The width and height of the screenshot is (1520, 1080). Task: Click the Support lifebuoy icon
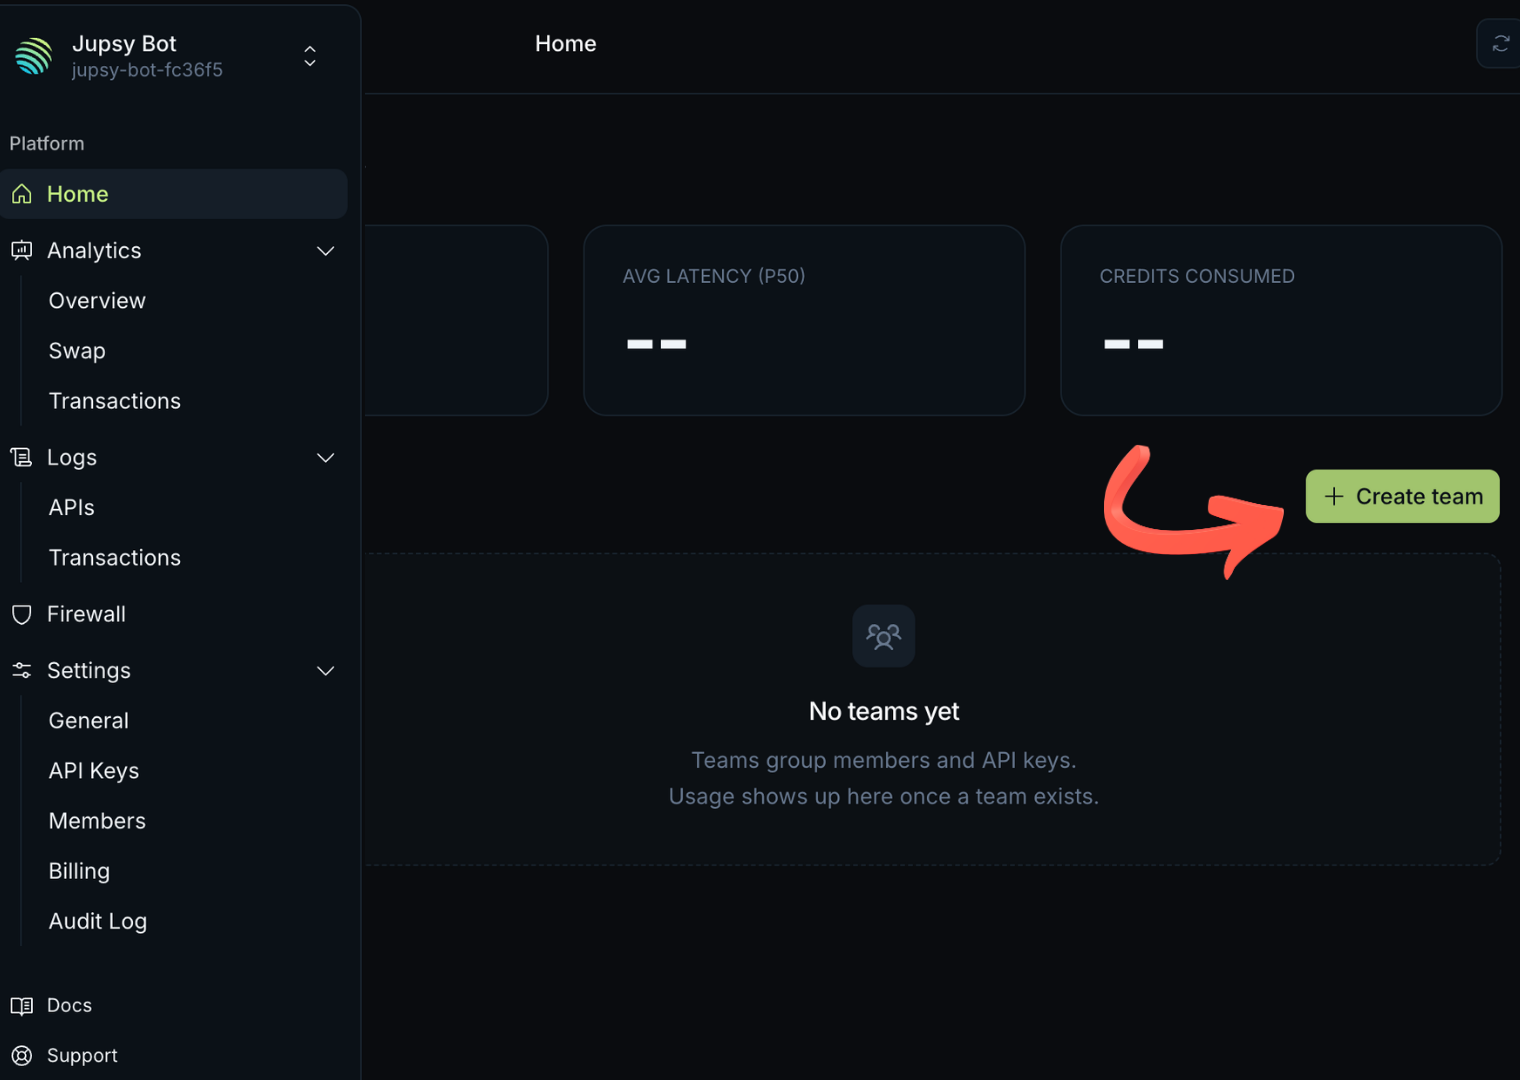pos(22,1055)
